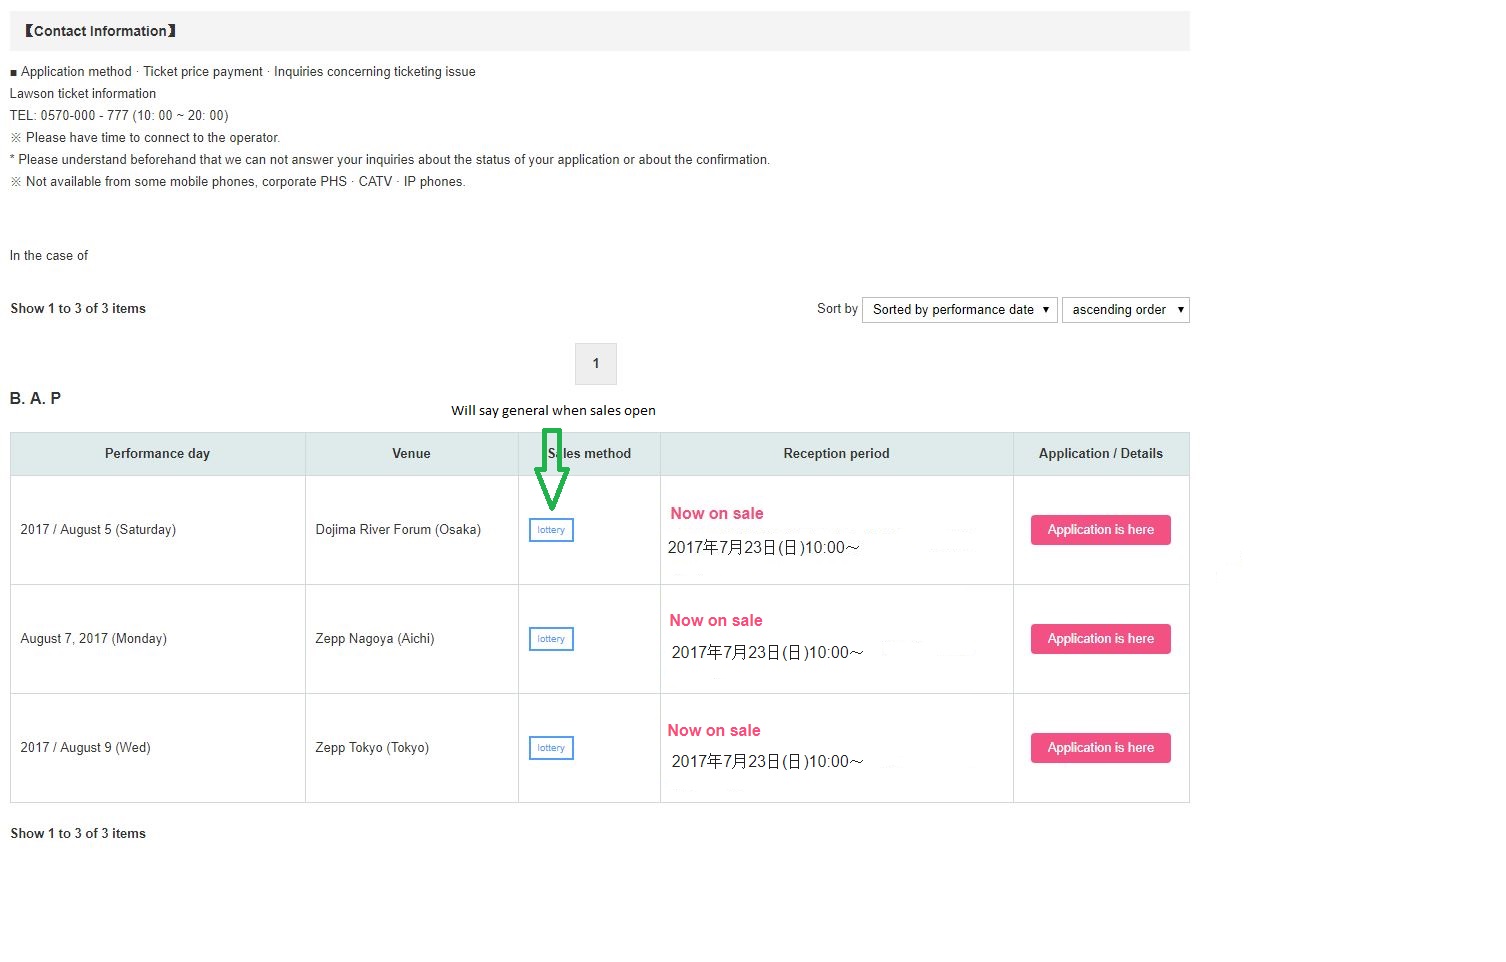Click the Contact Information heading
The width and height of the screenshot is (1506, 962).
coord(100,31)
